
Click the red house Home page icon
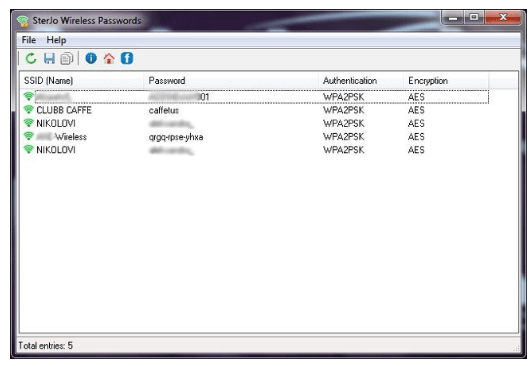(109, 58)
